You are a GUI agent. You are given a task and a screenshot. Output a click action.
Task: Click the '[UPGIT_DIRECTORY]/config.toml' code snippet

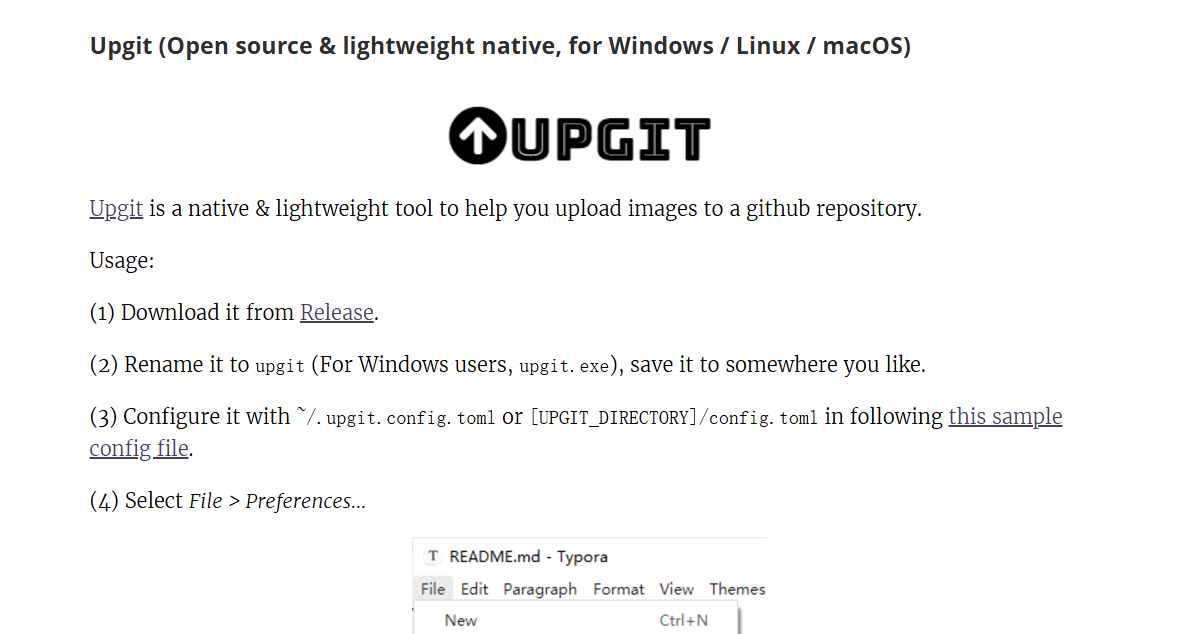click(674, 418)
